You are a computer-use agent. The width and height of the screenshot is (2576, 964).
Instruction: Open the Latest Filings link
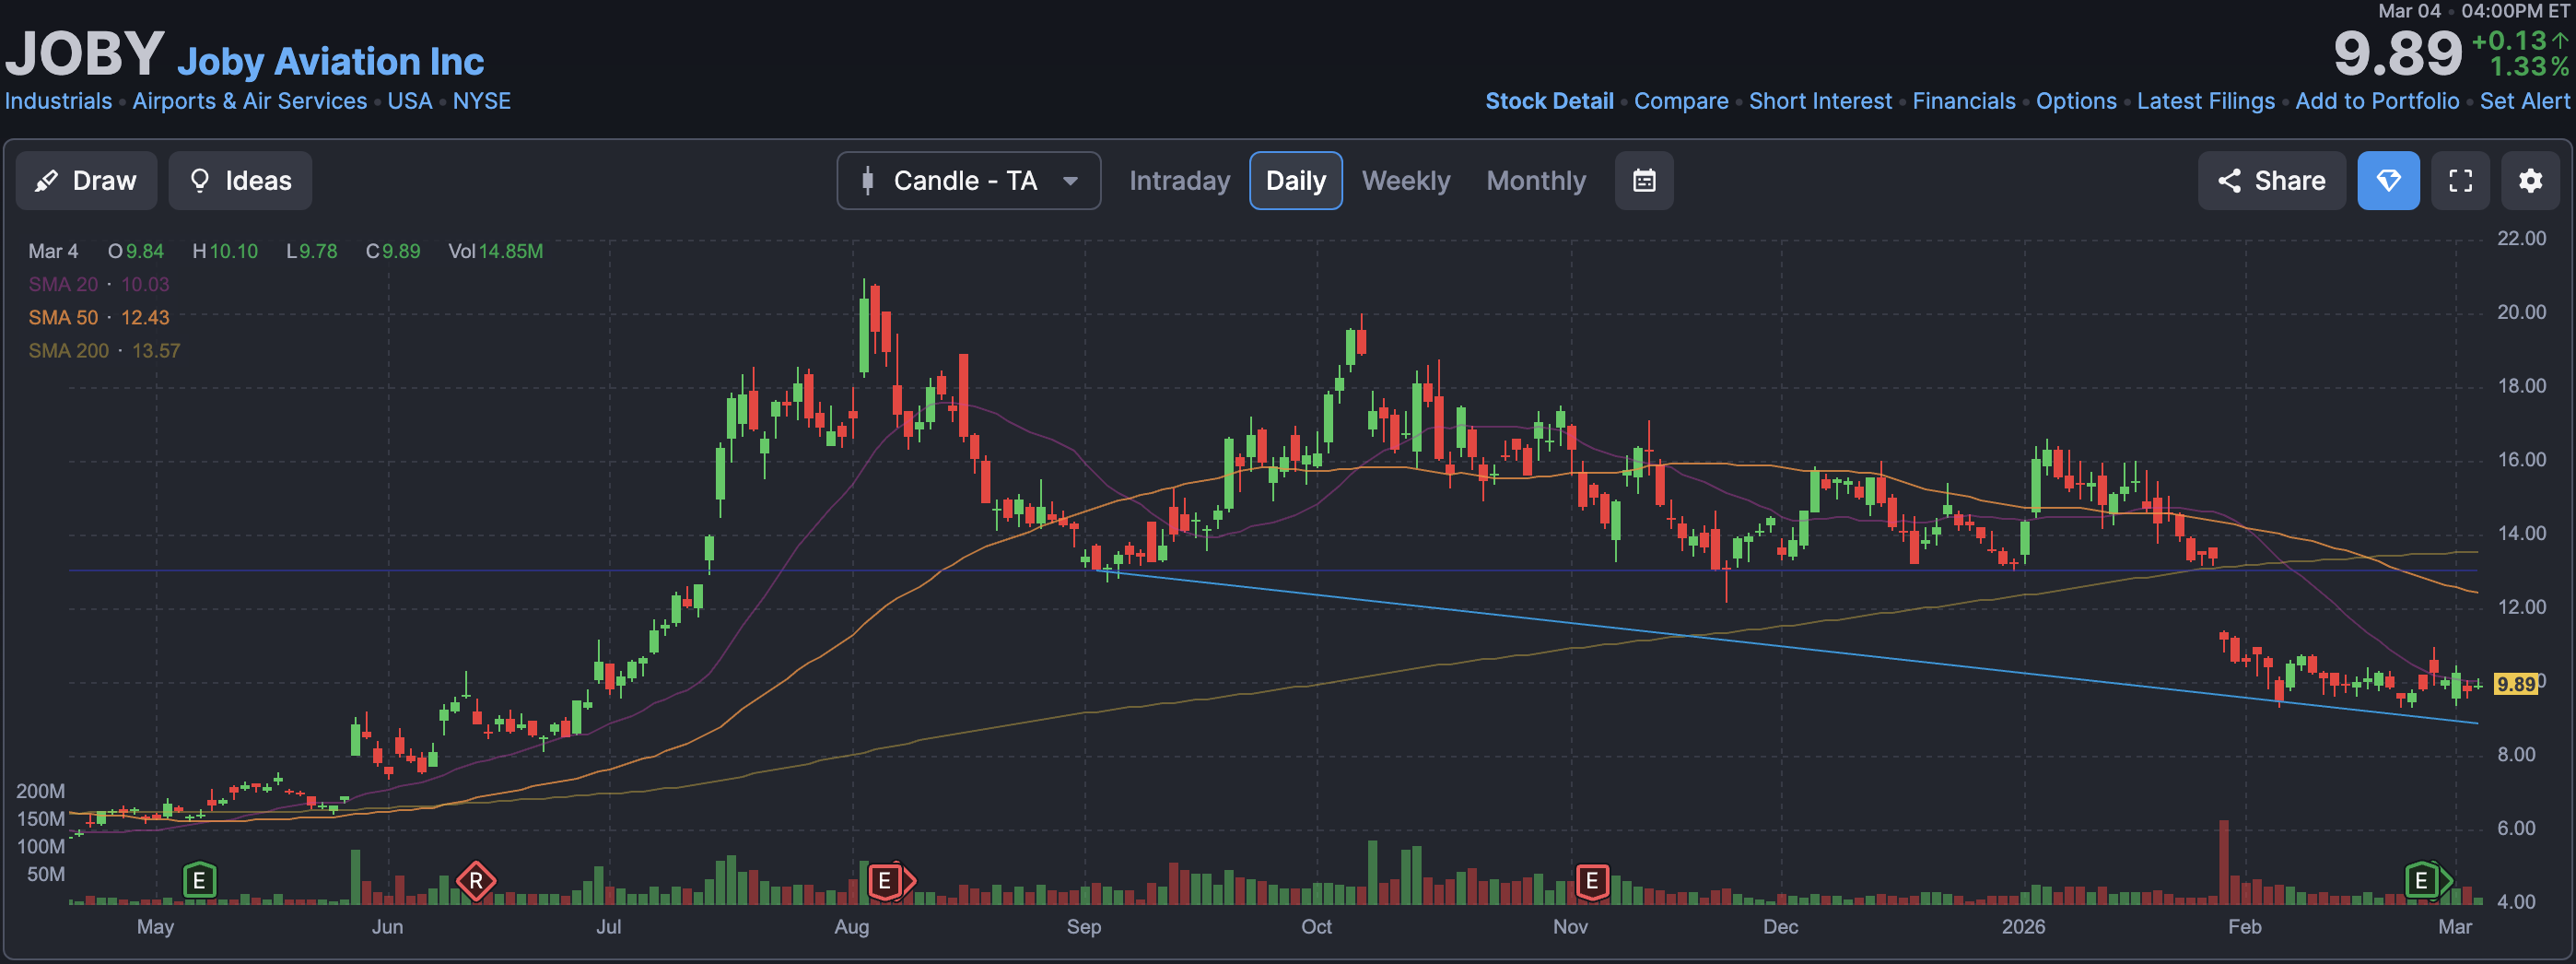2205,101
